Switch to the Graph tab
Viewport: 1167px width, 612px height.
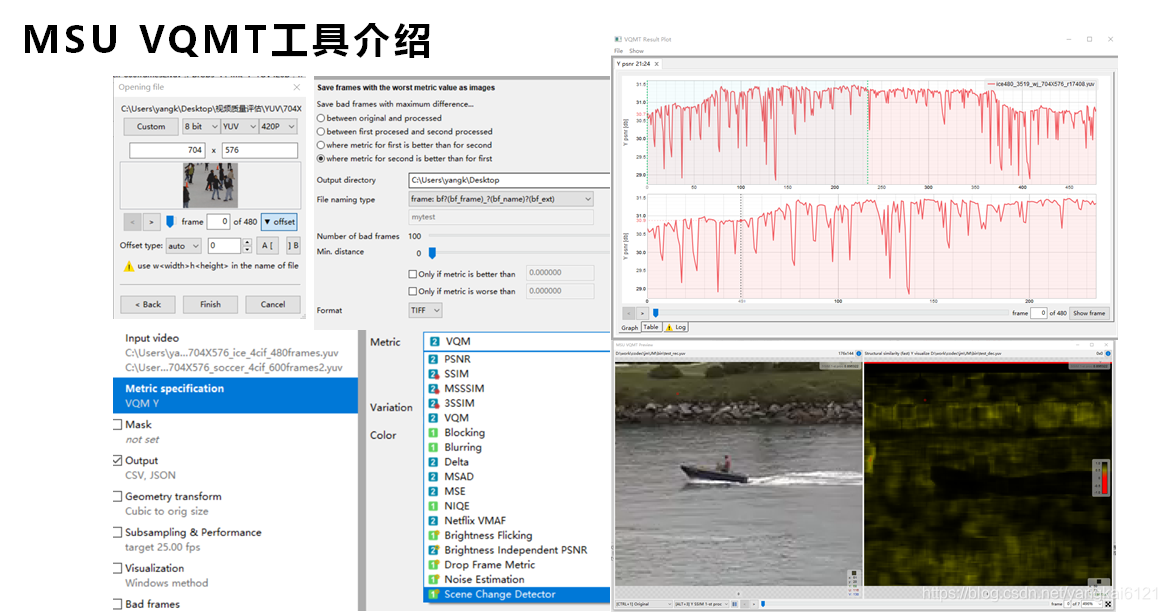pos(630,328)
